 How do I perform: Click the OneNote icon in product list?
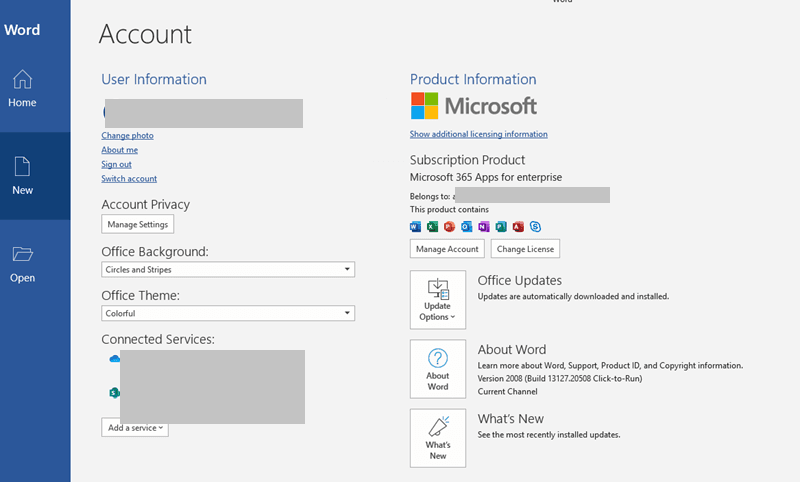tap(484, 226)
